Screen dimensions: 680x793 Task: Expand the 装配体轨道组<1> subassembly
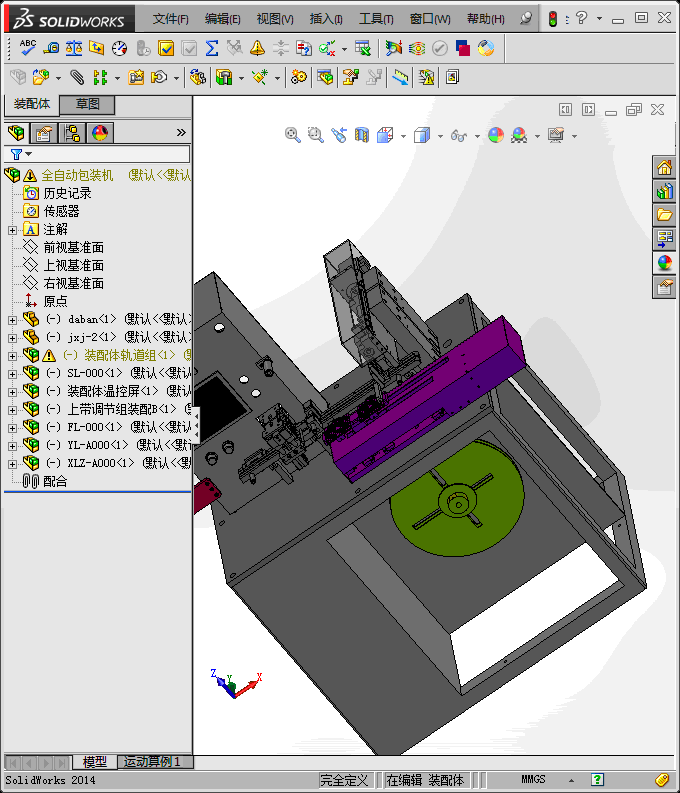pyautogui.click(x=12, y=356)
